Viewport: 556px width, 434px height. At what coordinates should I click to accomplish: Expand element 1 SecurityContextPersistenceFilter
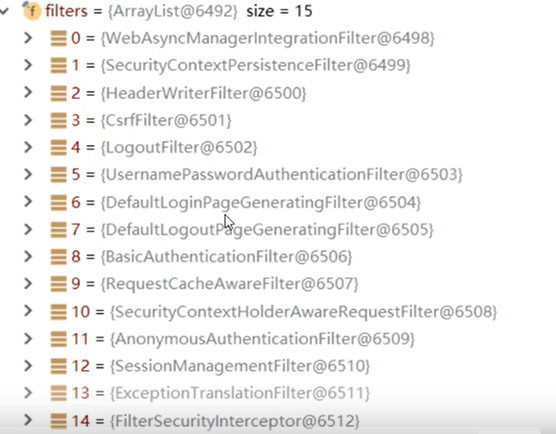point(28,65)
